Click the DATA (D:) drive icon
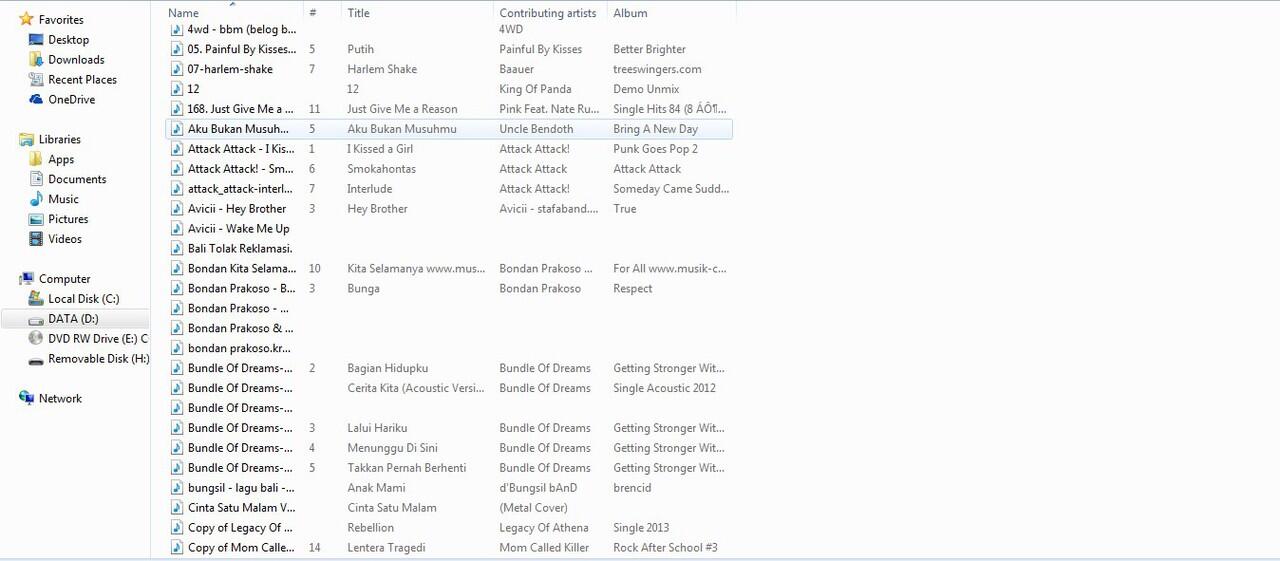This screenshot has height=561, width=1280. (x=36, y=319)
